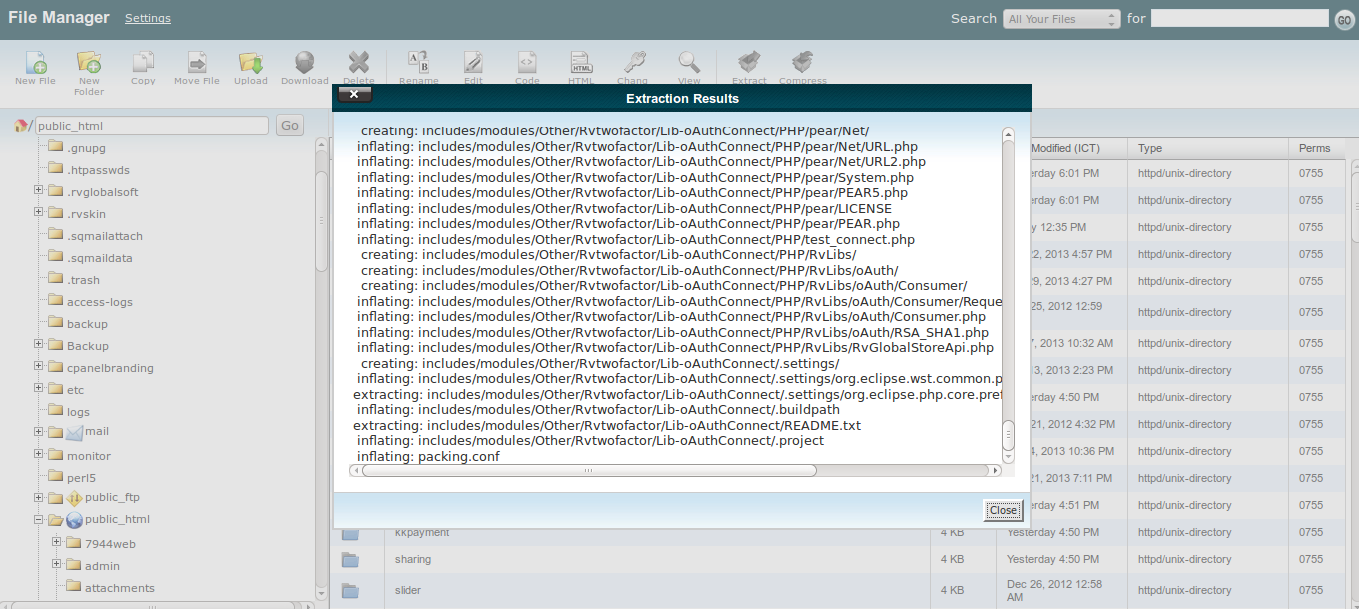The width and height of the screenshot is (1359, 609).
Task: Click the search Go button
Action: pyautogui.click(x=1344, y=19)
